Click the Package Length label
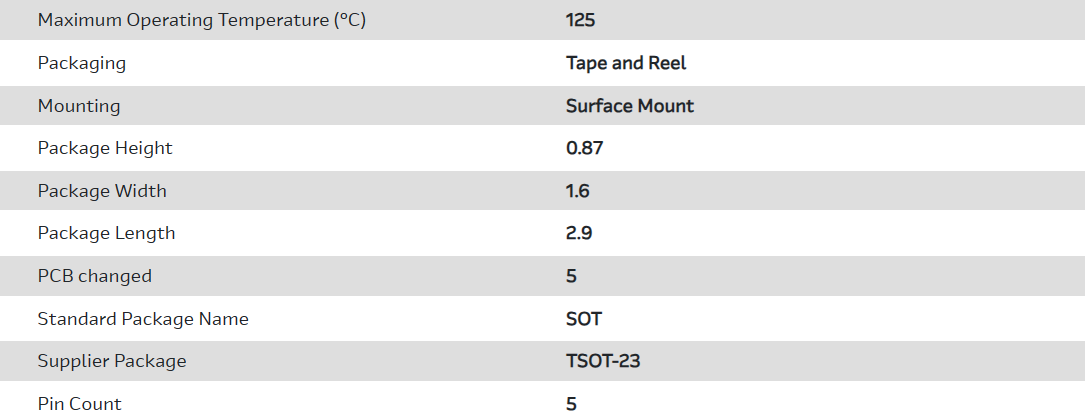 point(106,233)
